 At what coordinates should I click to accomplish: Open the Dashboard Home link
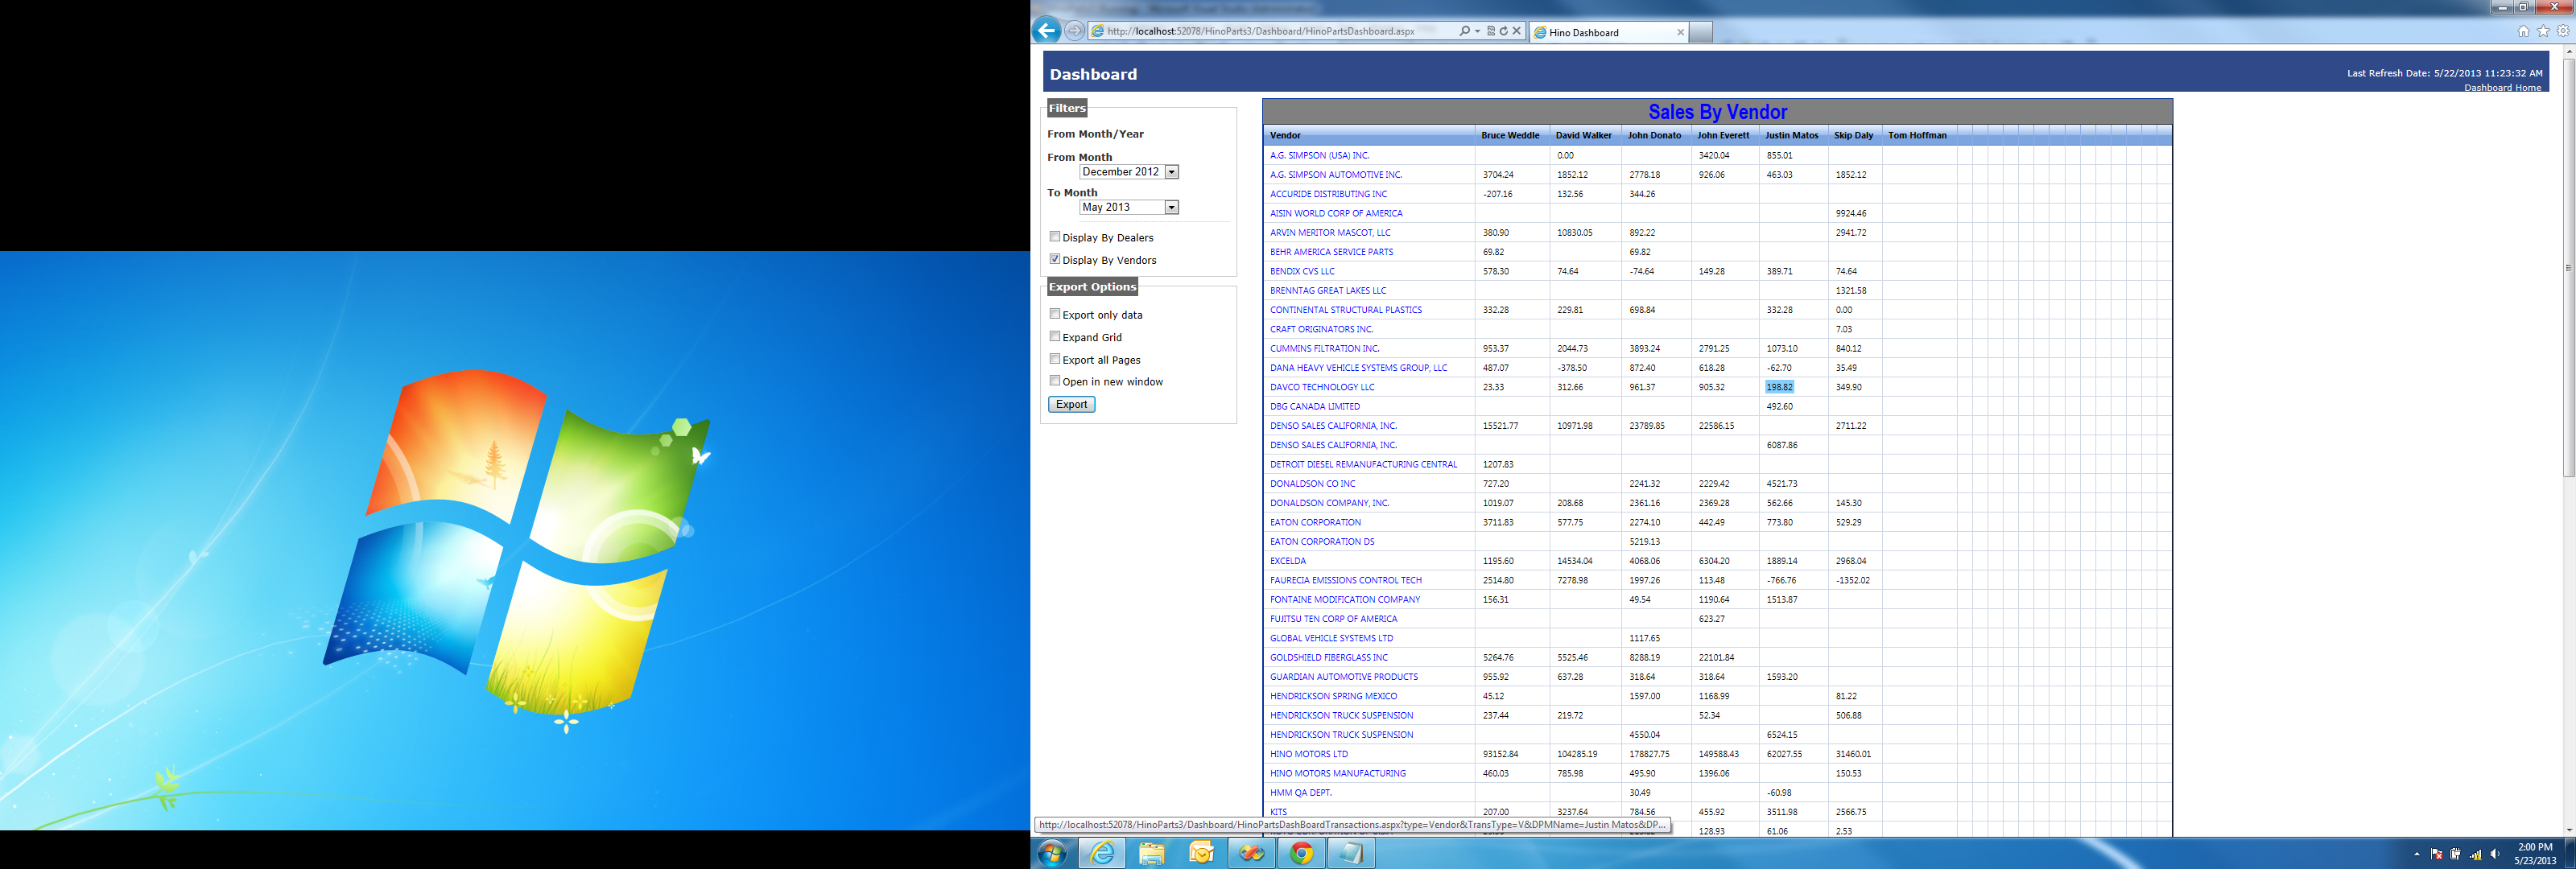pyautogui.click(x=2502, y=88)
